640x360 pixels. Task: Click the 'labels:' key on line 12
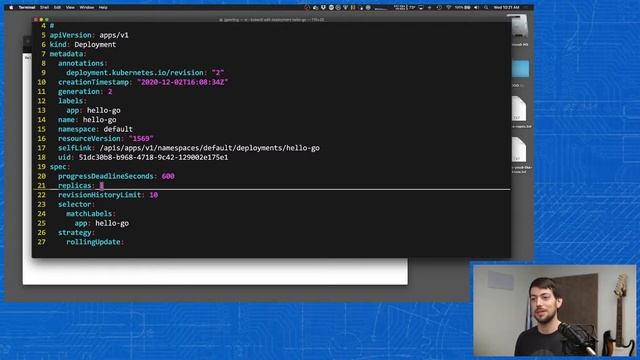coord(72,101)
